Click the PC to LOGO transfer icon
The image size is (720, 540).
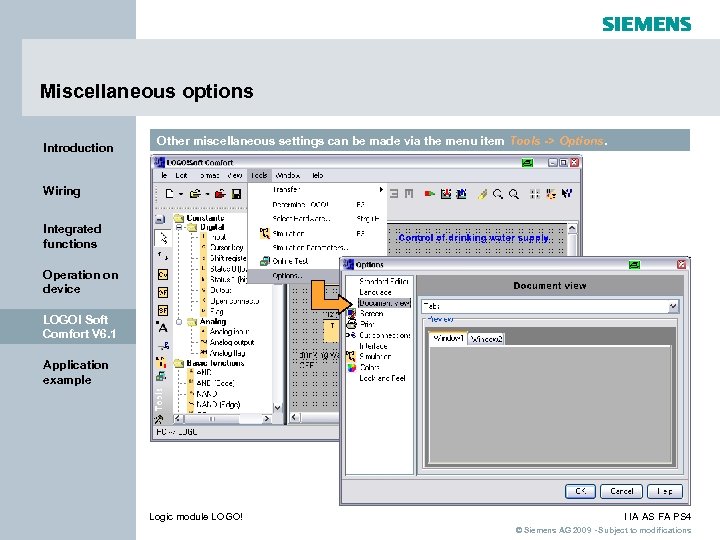coord(445,194)
